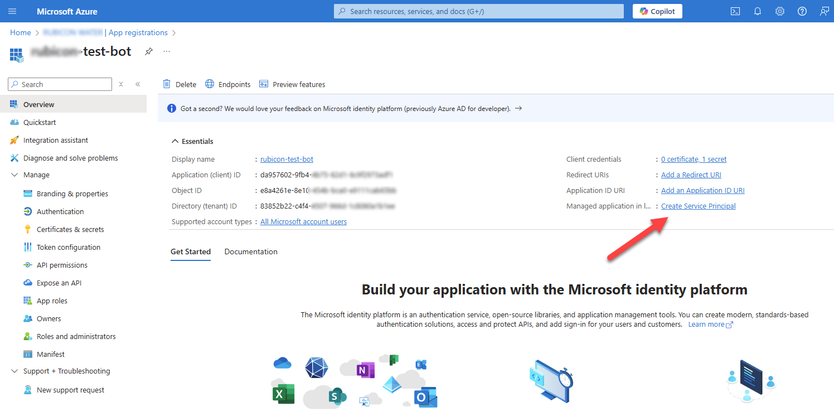Click the Directory (tenant) ID value
The width and height of the screenshot is (834, 416).
(328, 206)
